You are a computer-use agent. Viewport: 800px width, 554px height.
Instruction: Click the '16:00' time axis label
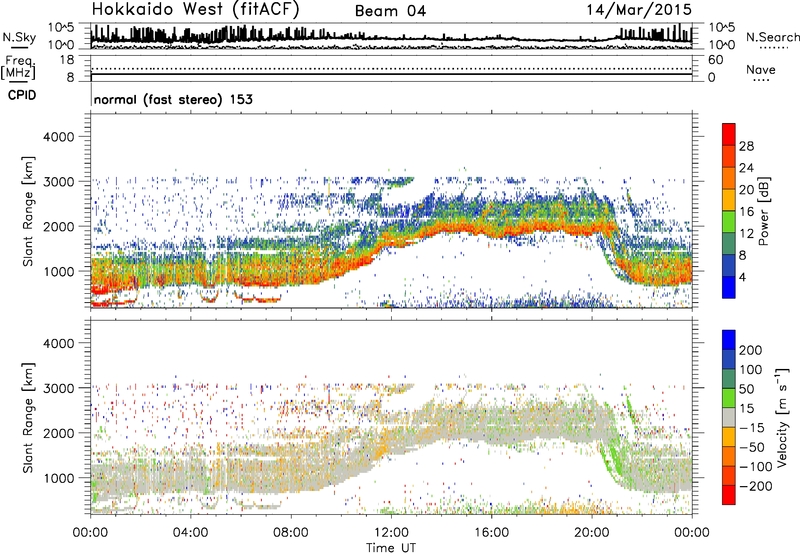[492, 533]
